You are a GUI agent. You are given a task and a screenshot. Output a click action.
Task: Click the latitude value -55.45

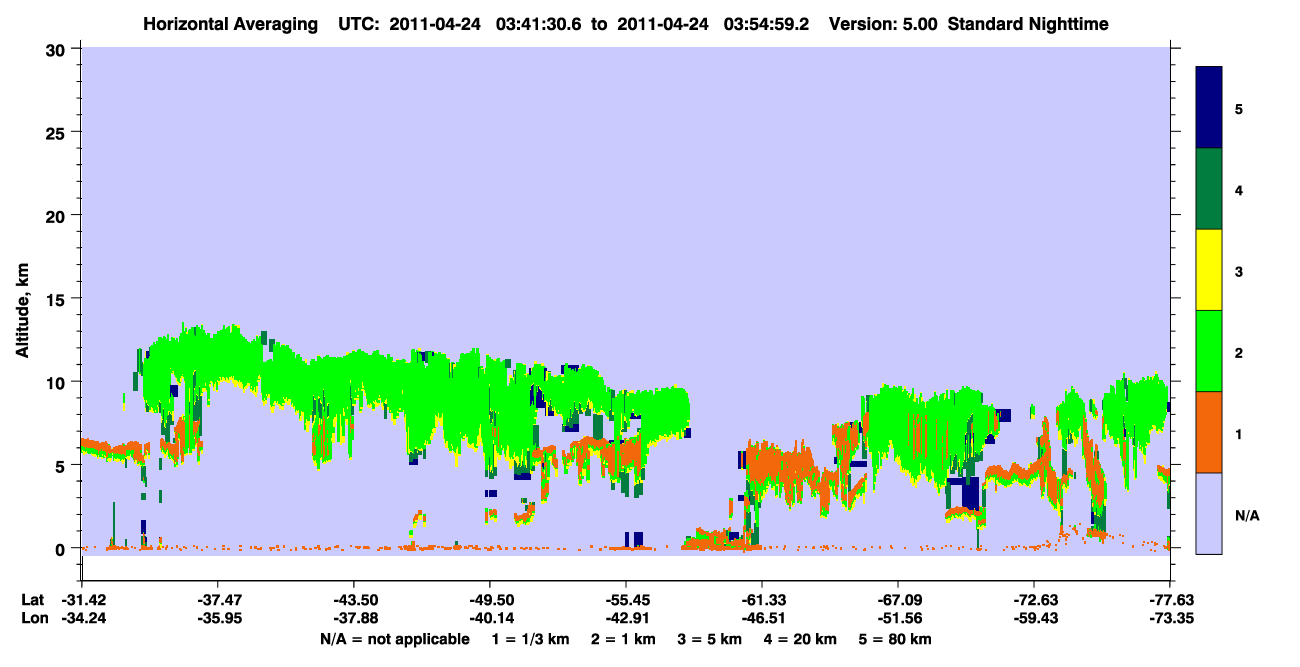click(x=626, y=600)
